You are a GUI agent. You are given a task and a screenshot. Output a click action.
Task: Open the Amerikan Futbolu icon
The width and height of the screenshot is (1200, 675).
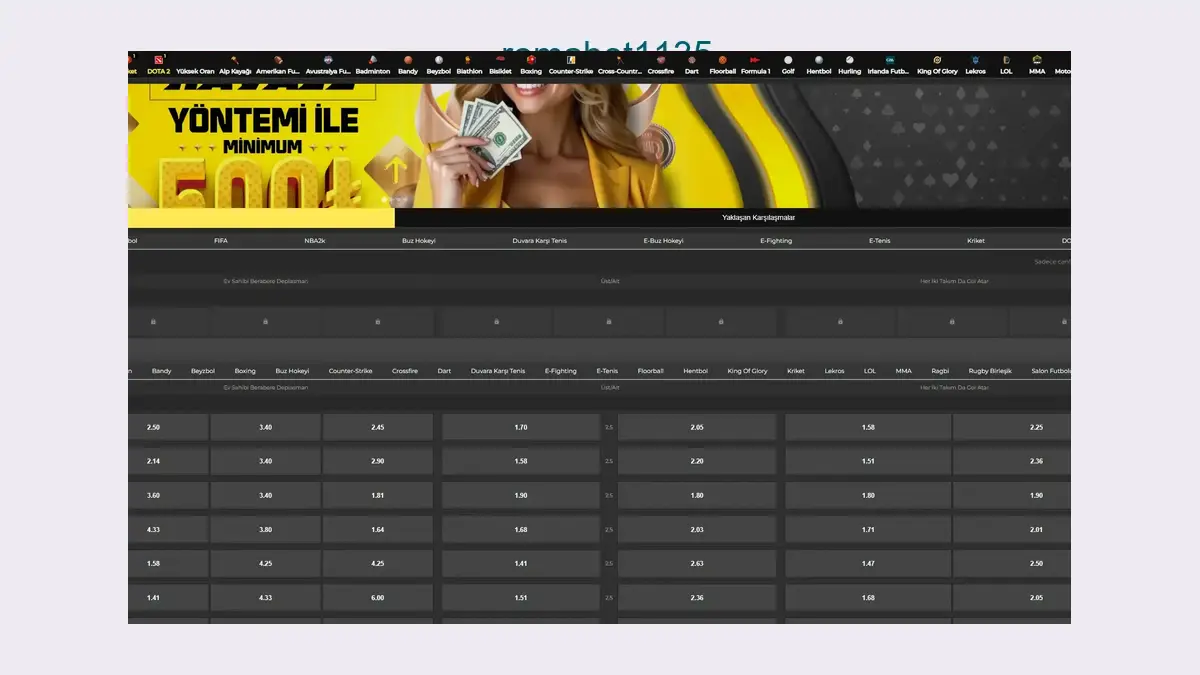pos(278,61)
